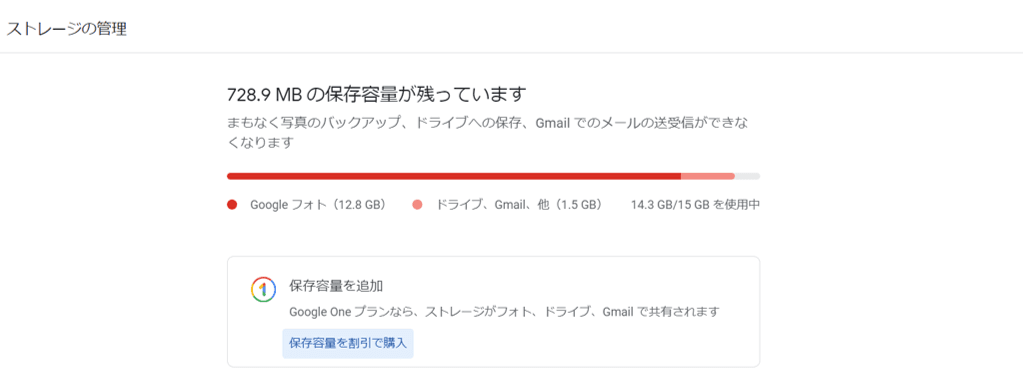Image resolution: width=1023 pixels, height=389 pixels.
Task: Click the light pink segment of storage bar
Action: coord(708,176)
